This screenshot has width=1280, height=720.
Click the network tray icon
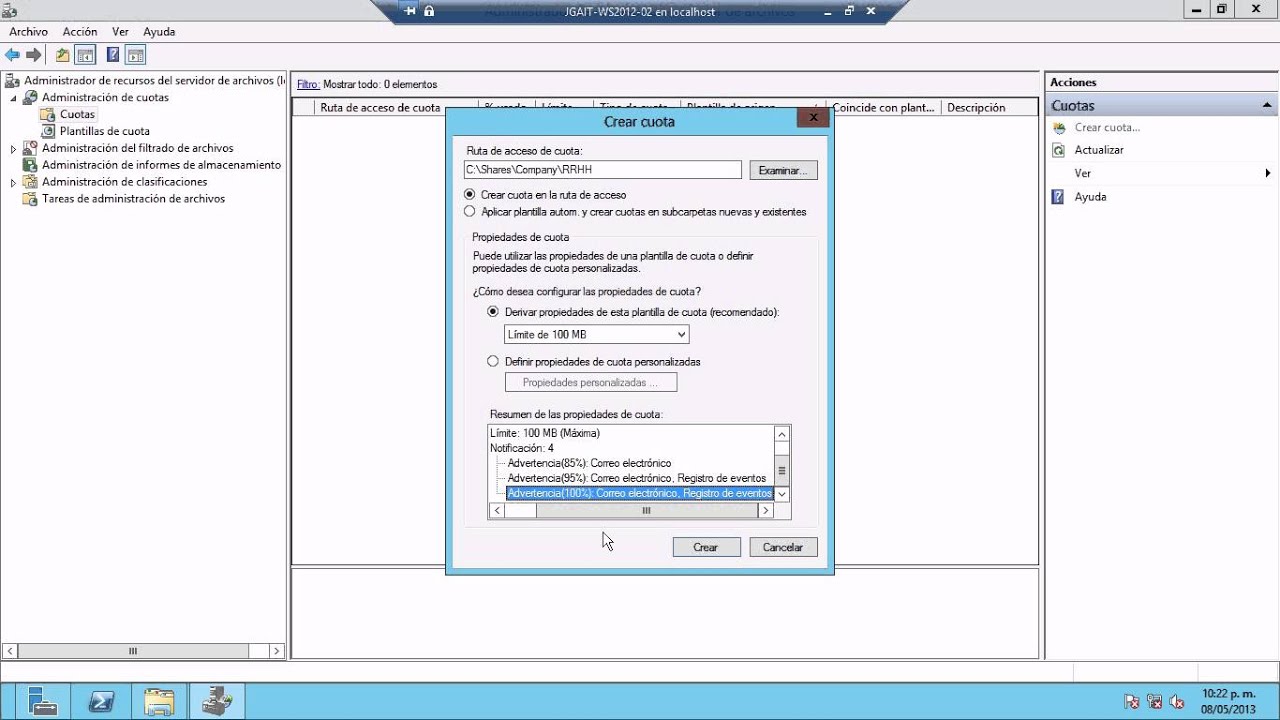[1155, 702]
